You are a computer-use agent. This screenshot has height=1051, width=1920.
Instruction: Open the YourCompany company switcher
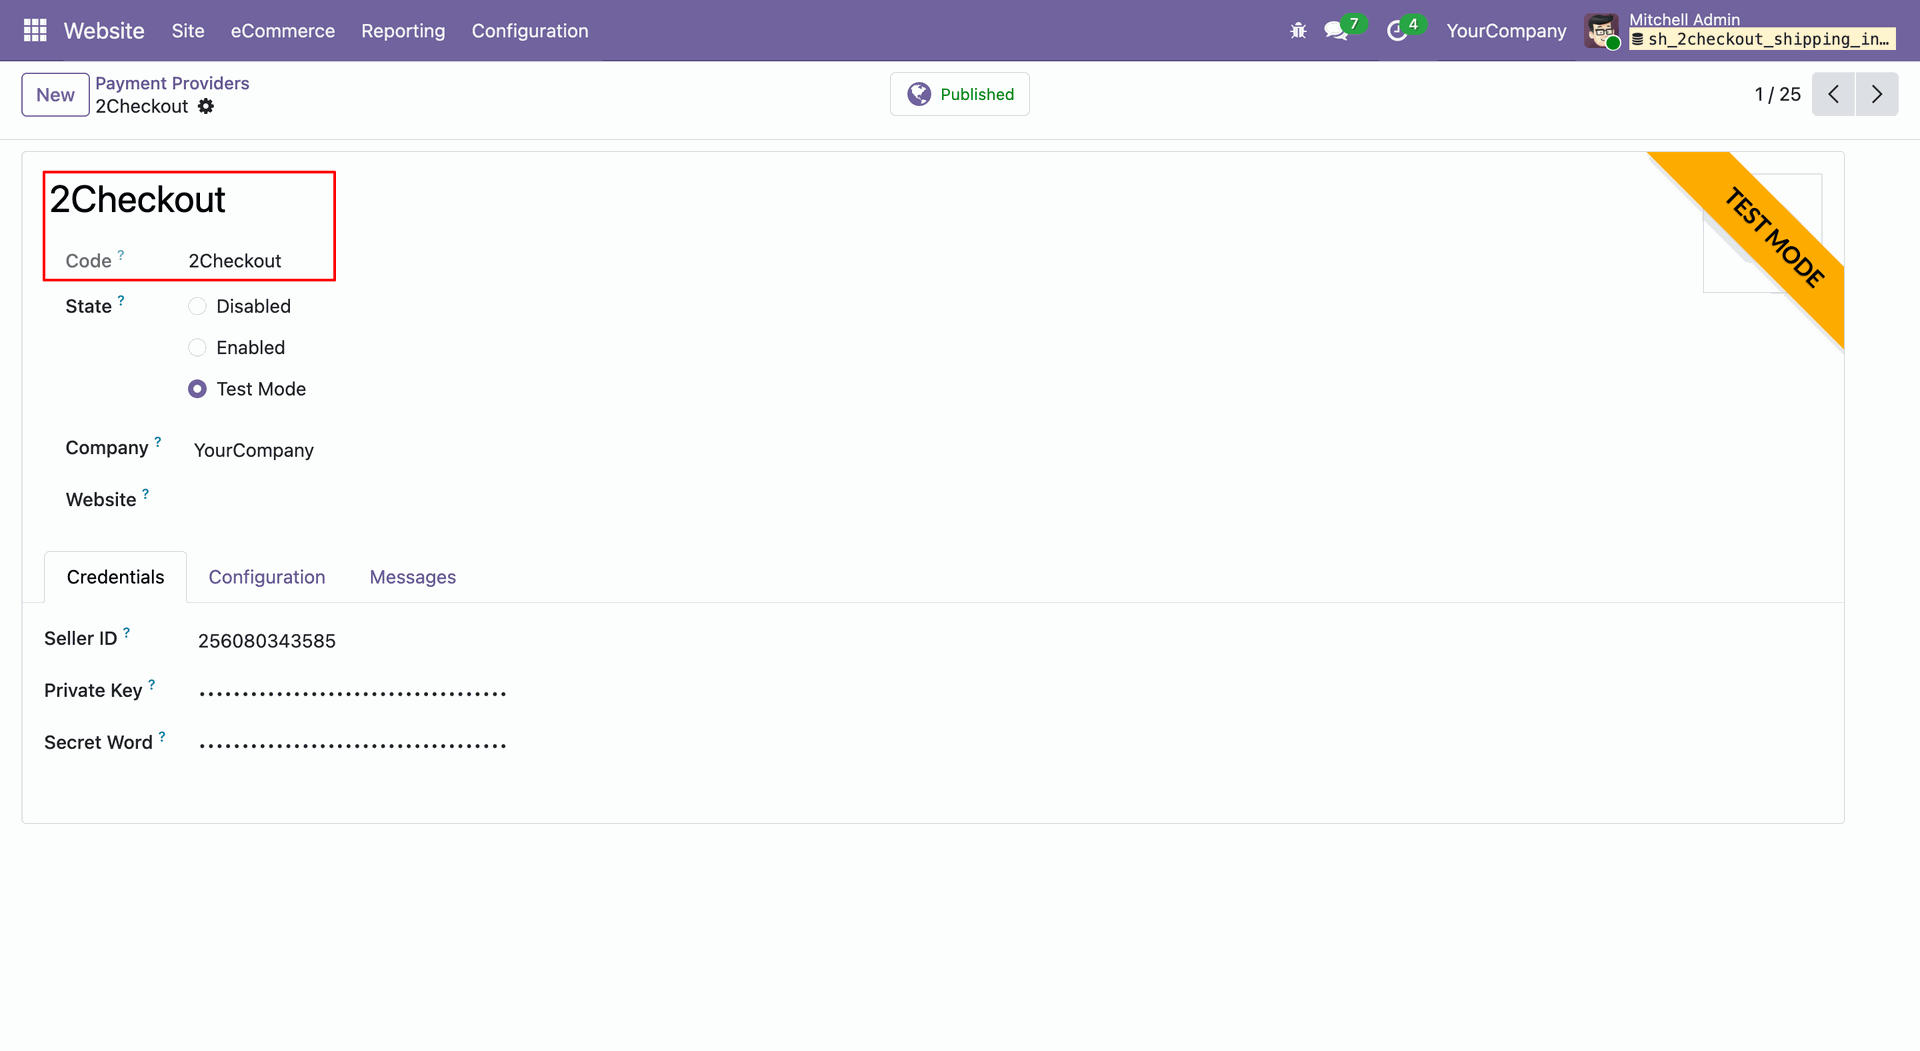[x=1506, y=31]
